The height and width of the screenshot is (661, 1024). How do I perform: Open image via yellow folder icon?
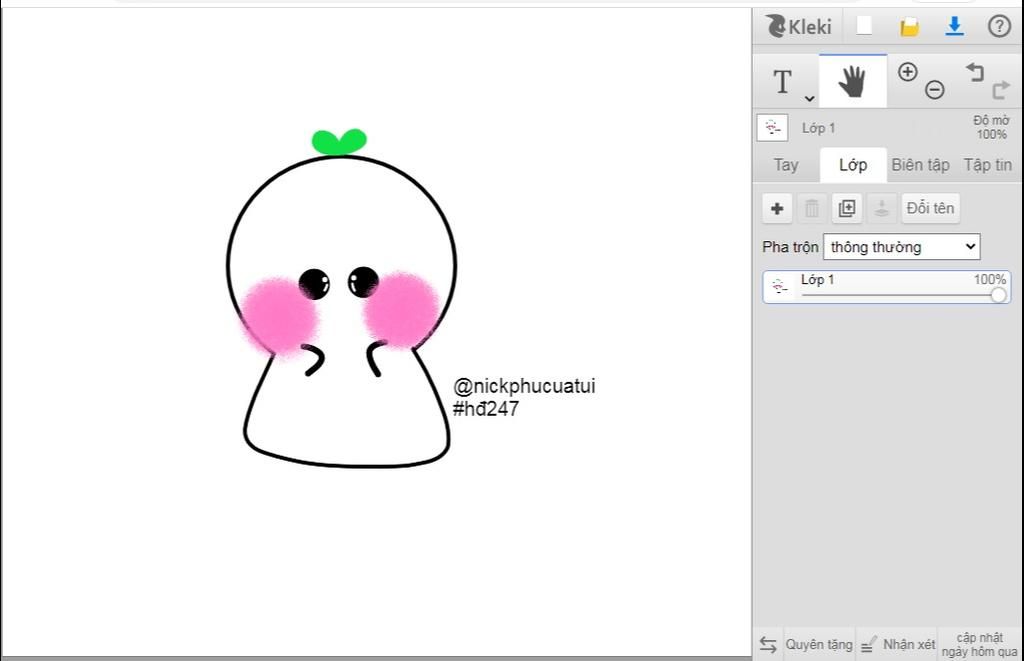tap(909, 27)
